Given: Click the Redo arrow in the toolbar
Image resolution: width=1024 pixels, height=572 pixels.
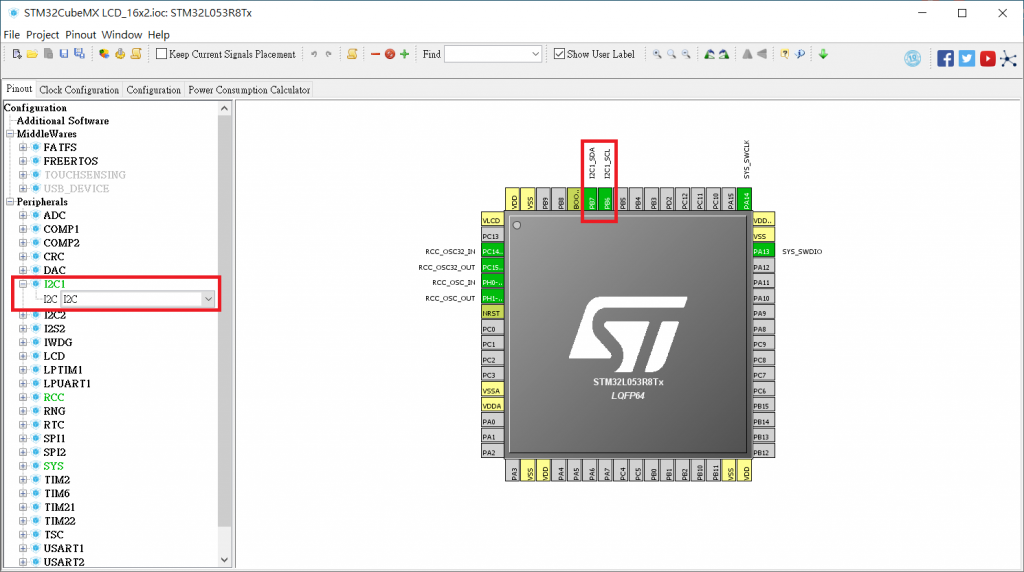Looking at the screenshot, I should pos(328,54).
